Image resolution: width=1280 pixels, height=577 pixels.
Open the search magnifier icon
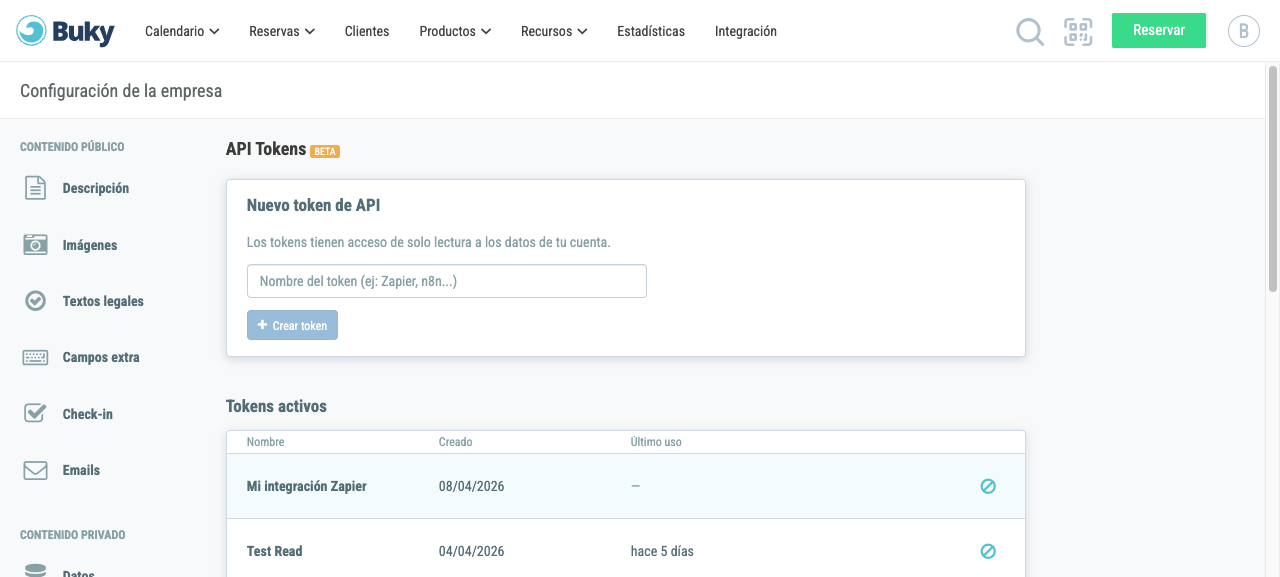click(1030, 32)
